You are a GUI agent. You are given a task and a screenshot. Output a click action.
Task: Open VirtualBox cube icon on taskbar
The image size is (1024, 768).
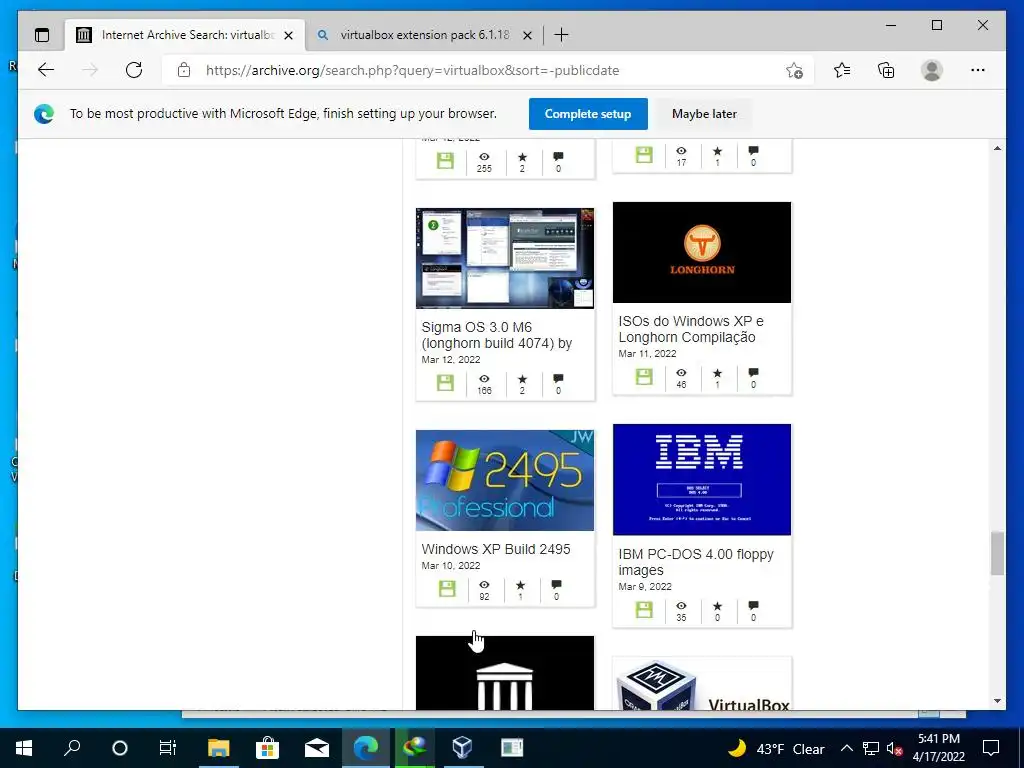(x=462, y=748)
